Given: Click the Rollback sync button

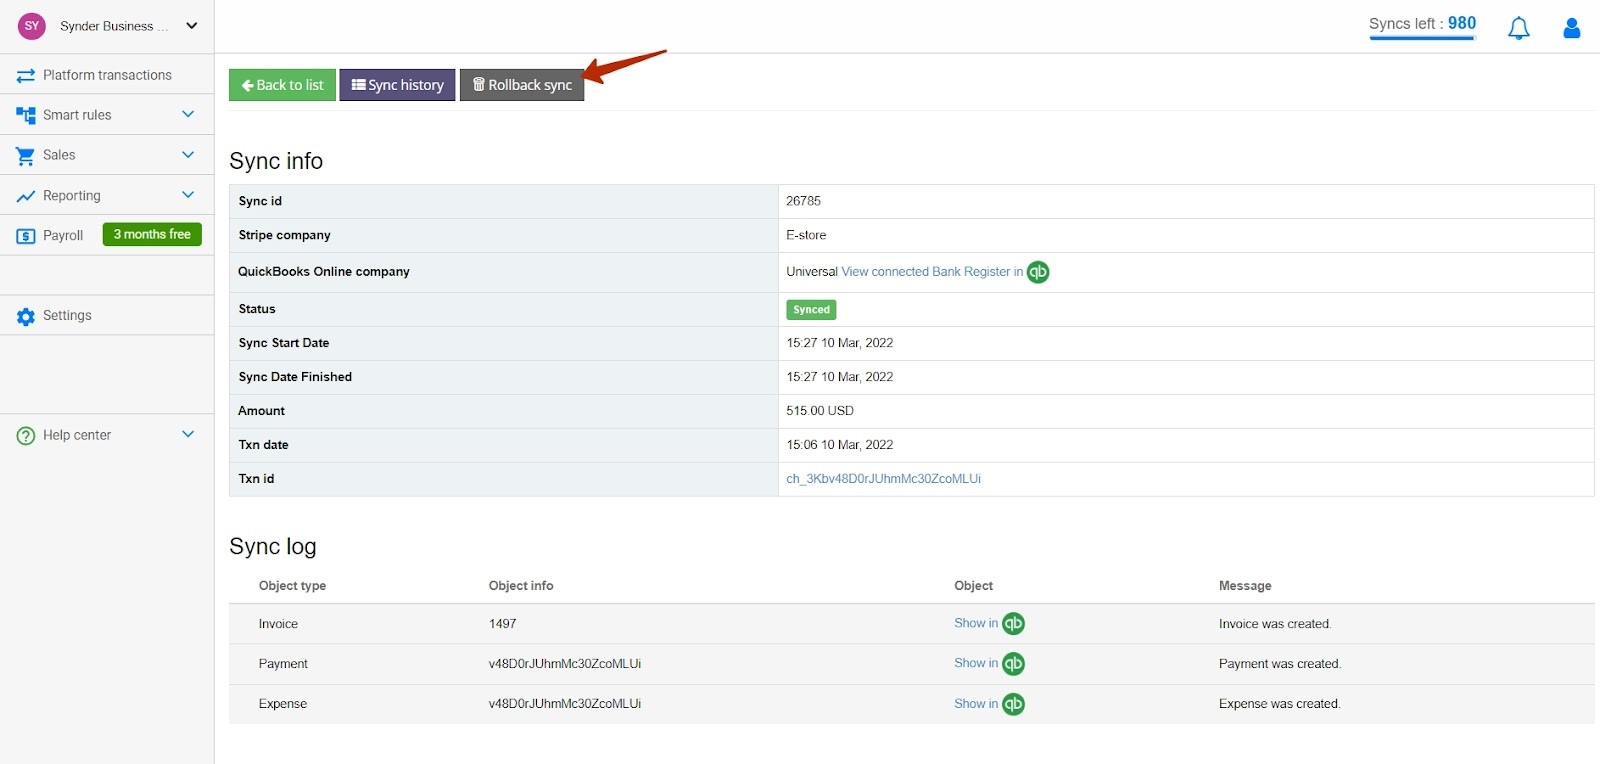Looking at the screenshot, I should click(x=522, y=85).
